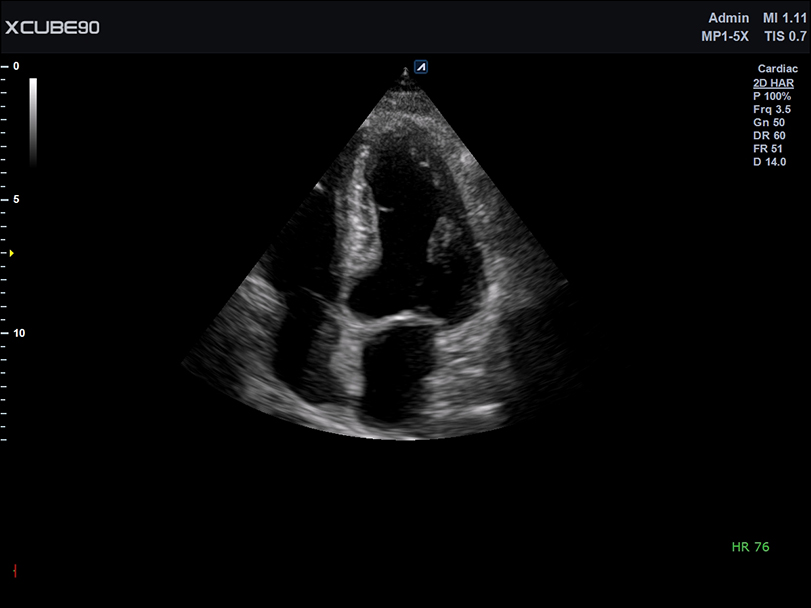
Task: Open the DR 60 dynamic range selector
Action: [770, 134]
